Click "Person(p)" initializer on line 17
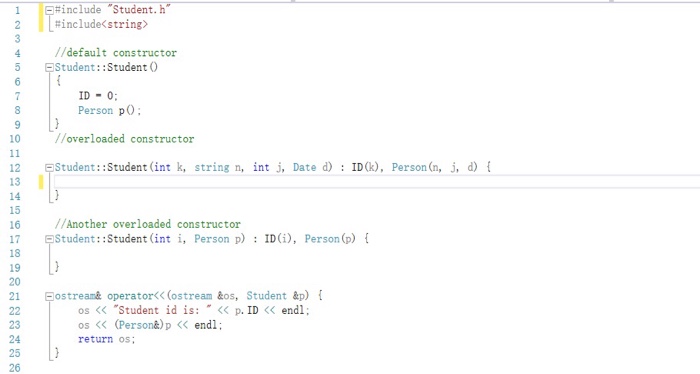This screenshot has width=700, height=374. click(330, 239)
